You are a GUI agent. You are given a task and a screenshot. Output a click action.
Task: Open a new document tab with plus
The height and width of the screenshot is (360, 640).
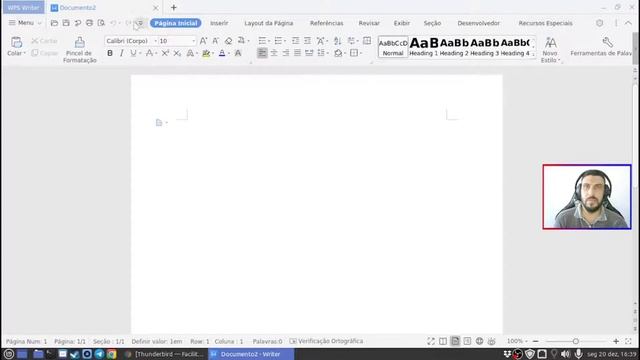coord(173,7)
